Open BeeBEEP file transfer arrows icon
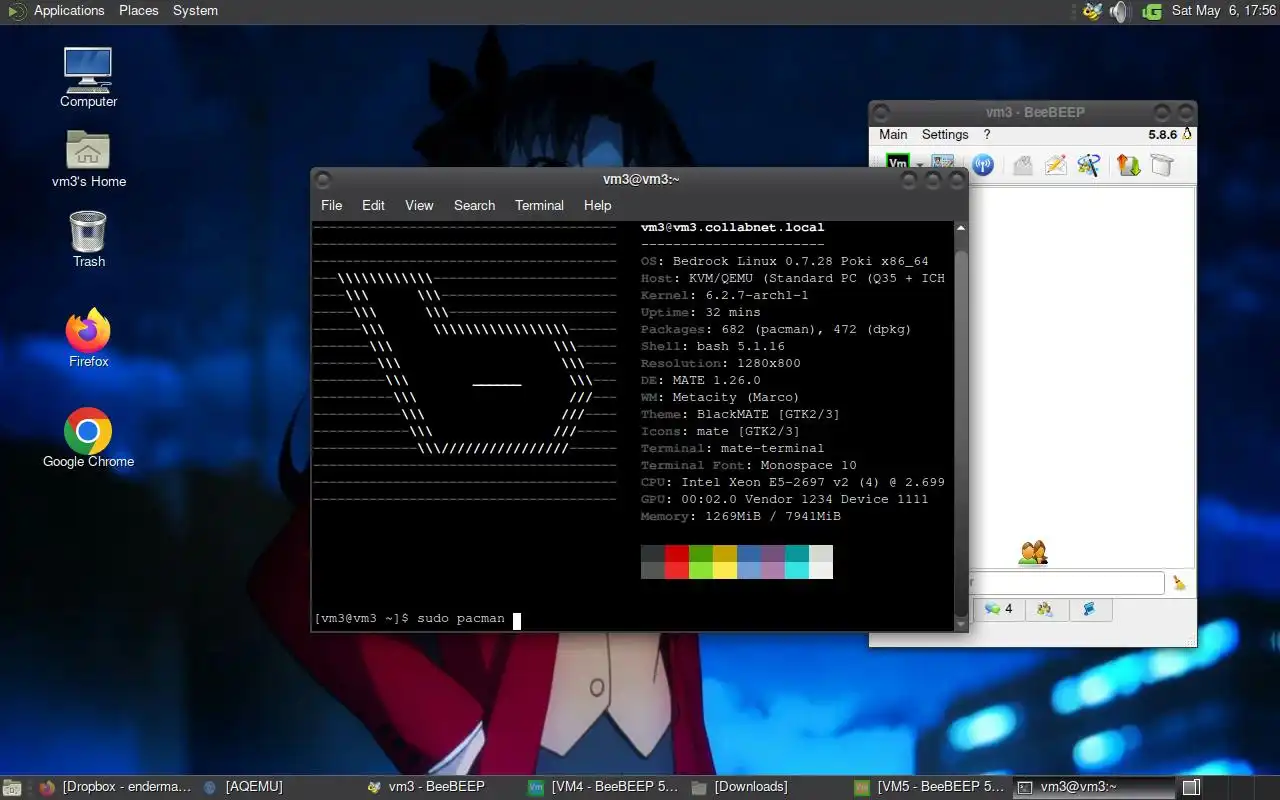 (x=1129, y=165)
